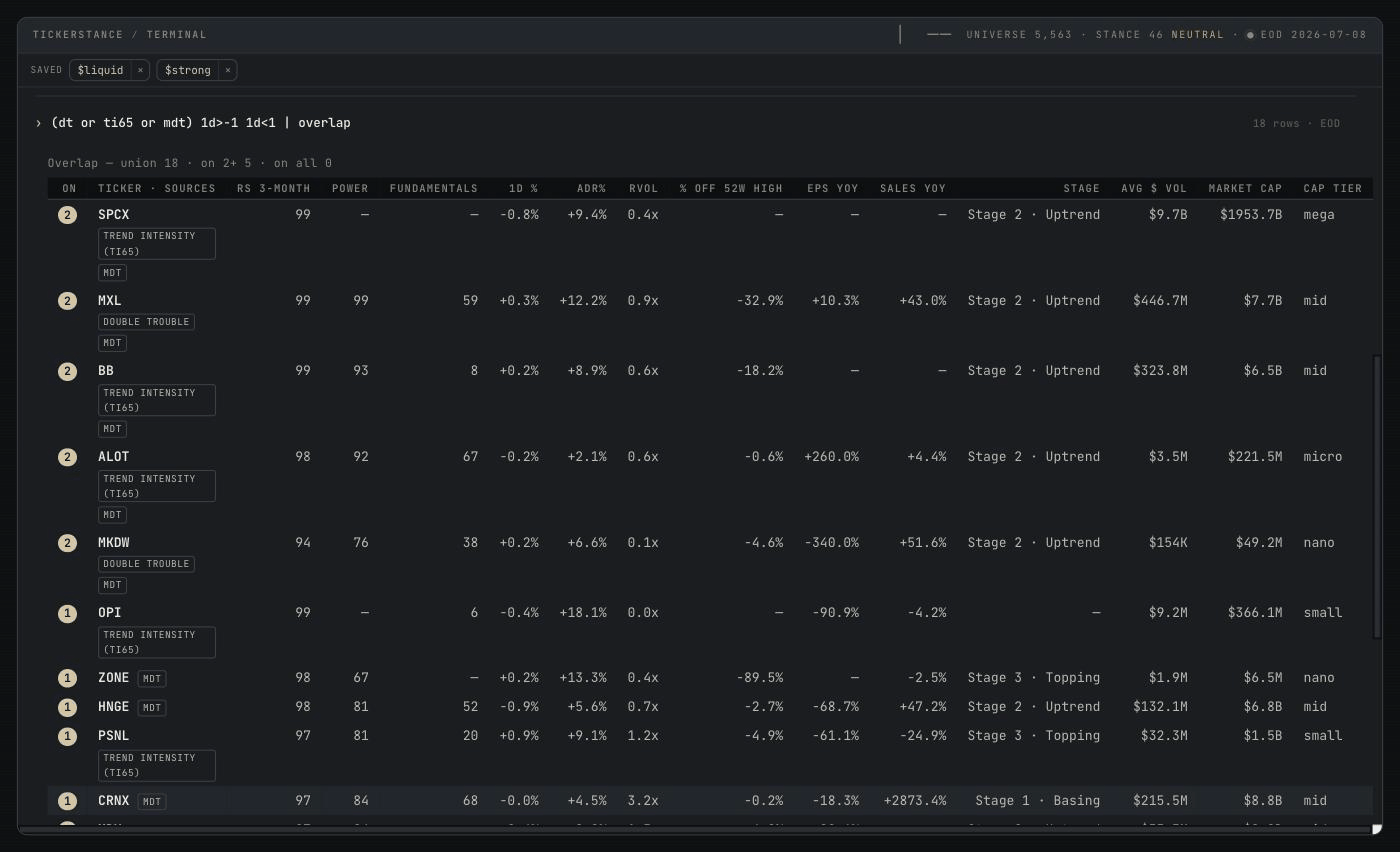
Task: Open ticker SPCX
Action: 114,215
